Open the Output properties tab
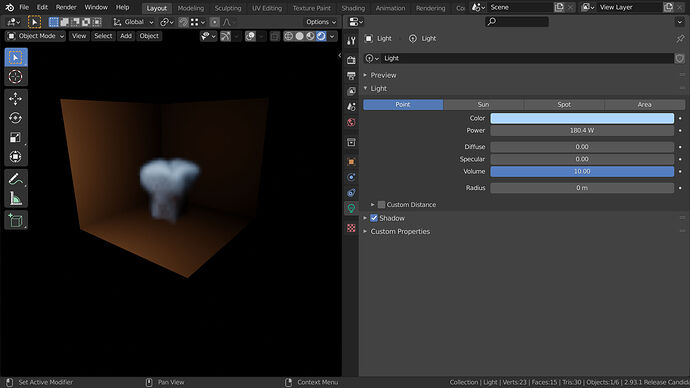The image size is (690, 388). (x=351, y=76)
